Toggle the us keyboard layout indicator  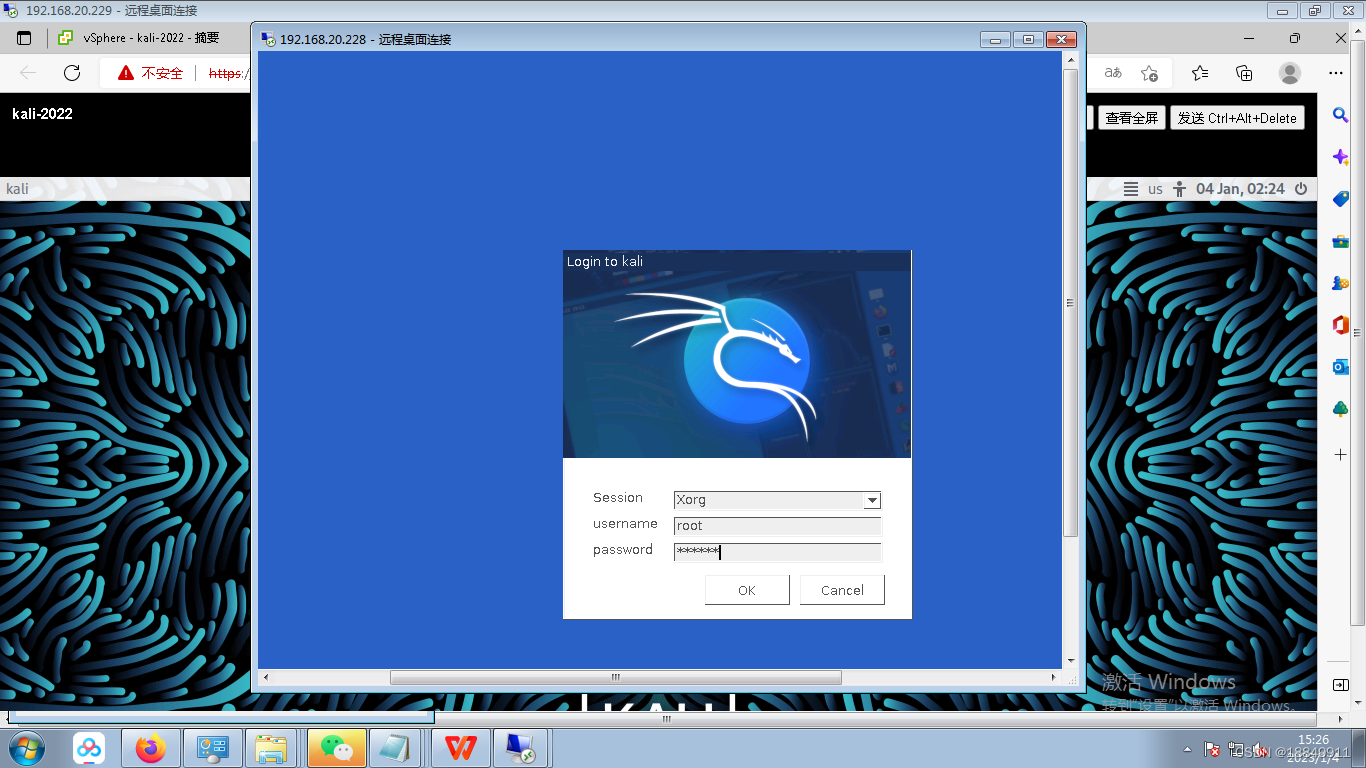click(1154, 188)
